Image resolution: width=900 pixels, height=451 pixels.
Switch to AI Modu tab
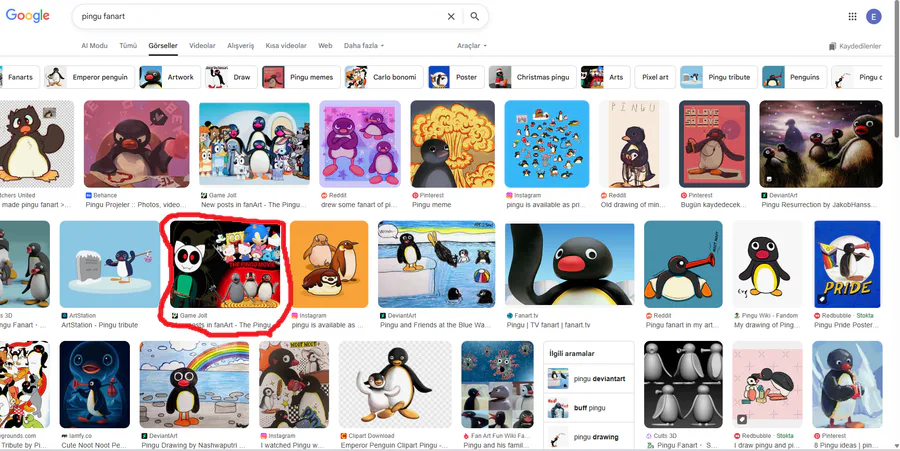pos(94,45)
